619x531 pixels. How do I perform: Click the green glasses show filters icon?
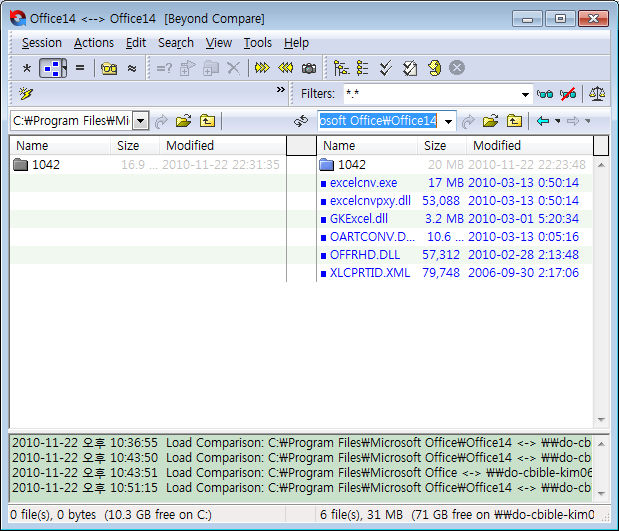[545, 94]
